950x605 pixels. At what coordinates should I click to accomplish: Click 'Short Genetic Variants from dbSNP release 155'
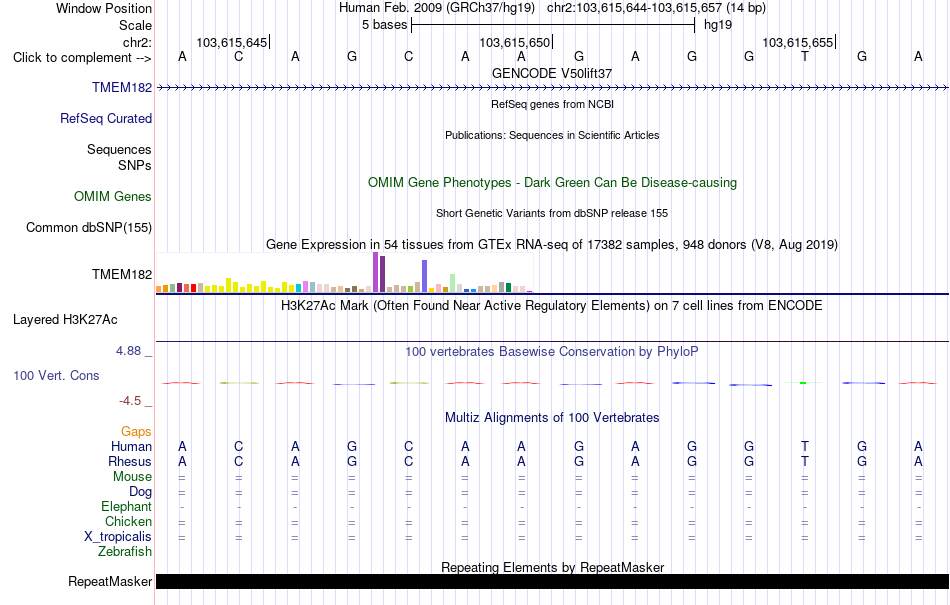coord(552,213)
